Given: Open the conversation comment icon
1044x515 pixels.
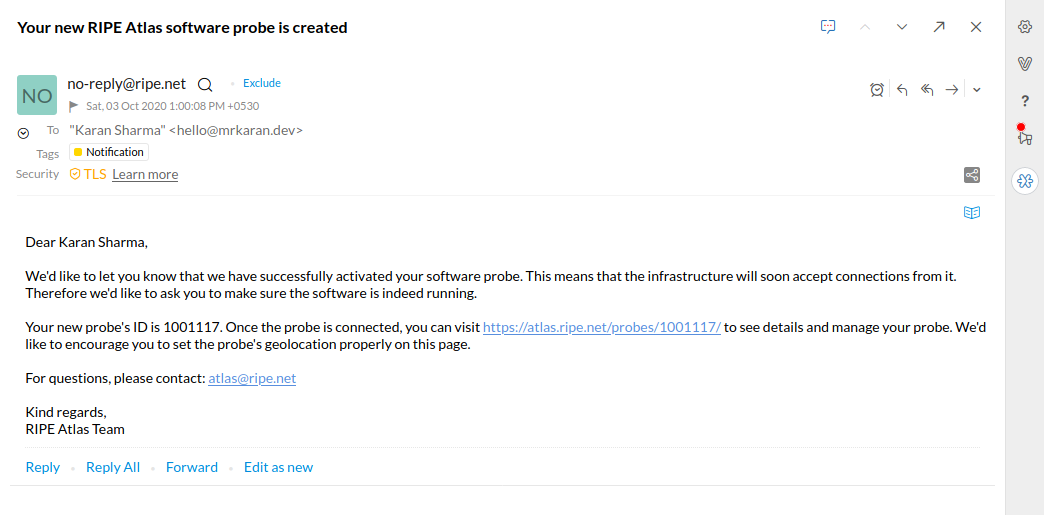Looking at the screenshot, I should pyautogui.click(x=828, y=27).
